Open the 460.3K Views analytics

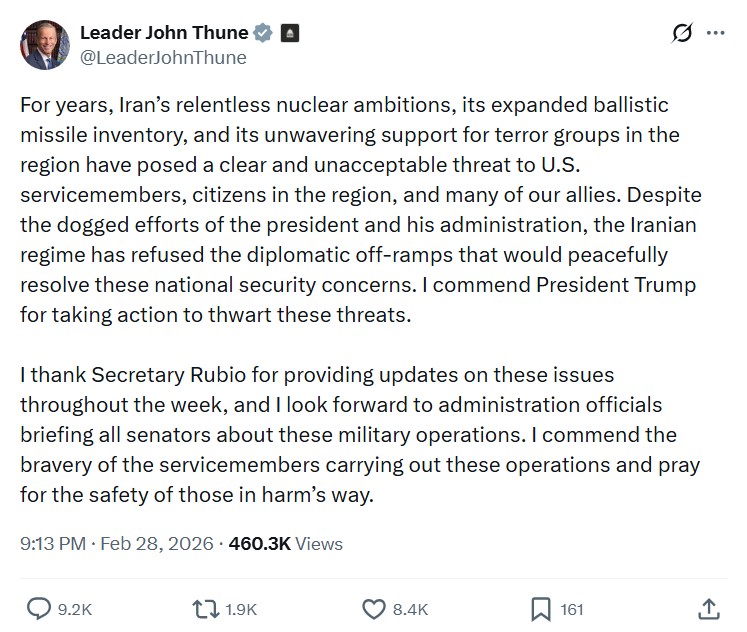point(286,544)
